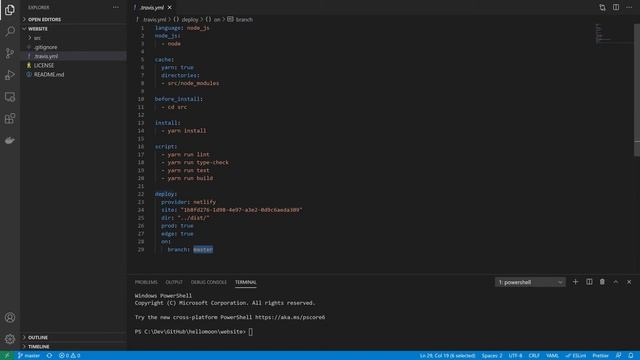The image size is (640, 360).
Task: Click deploy in the breadcrumb
Action: tap(190, 20)
